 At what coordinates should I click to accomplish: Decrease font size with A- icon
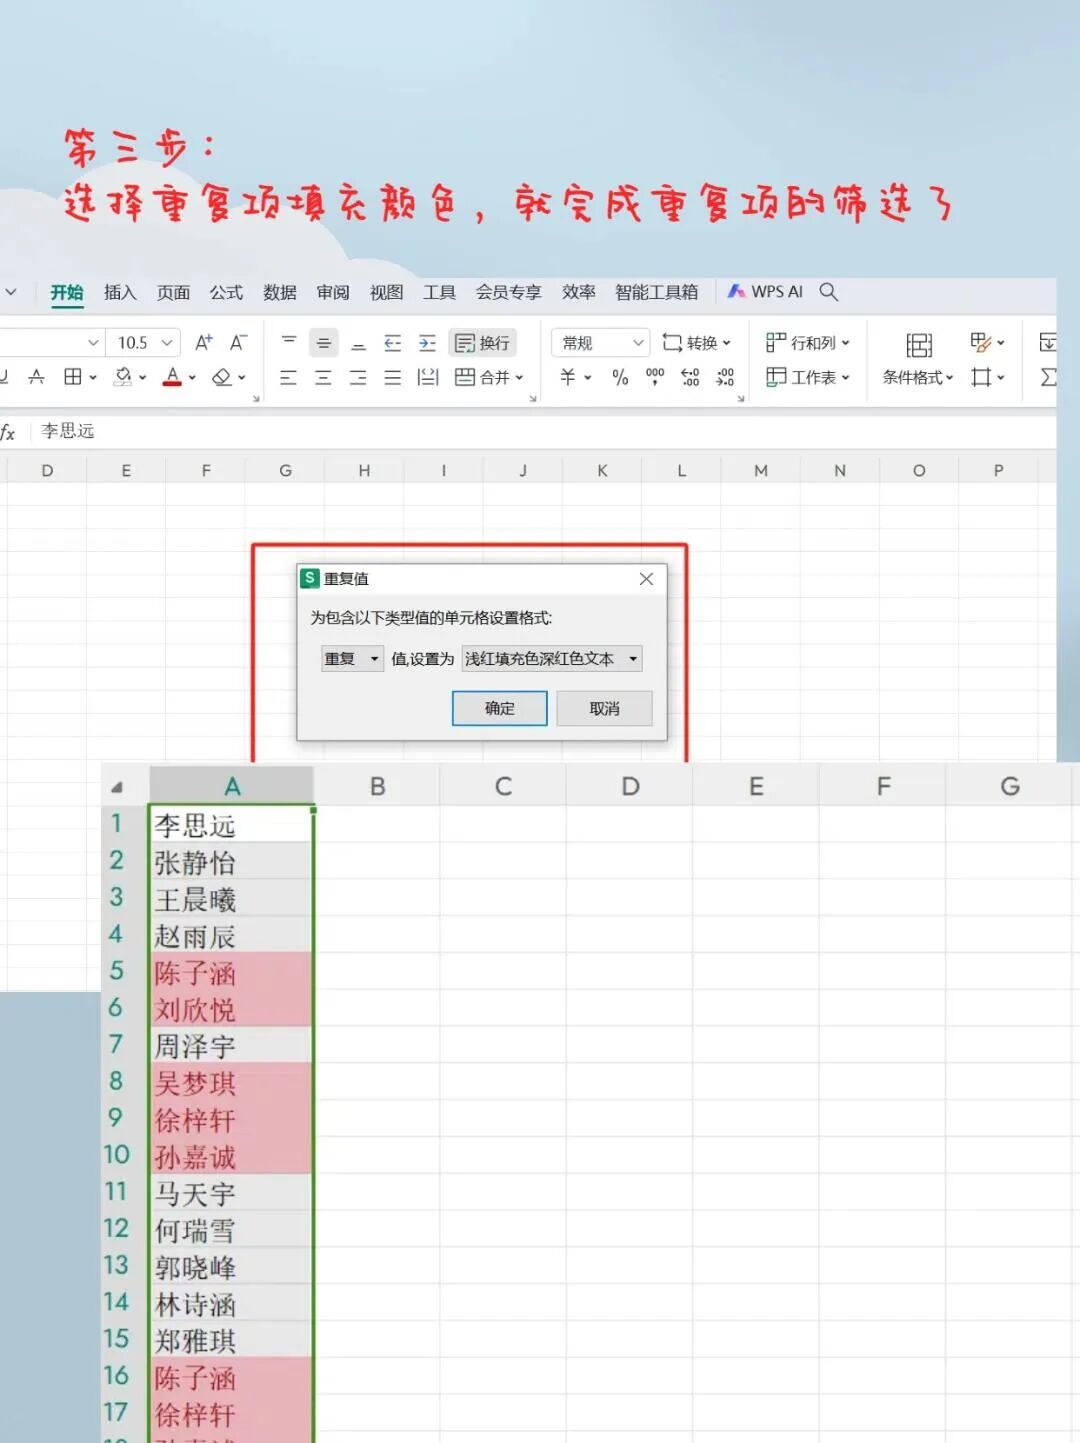[238, 343]
